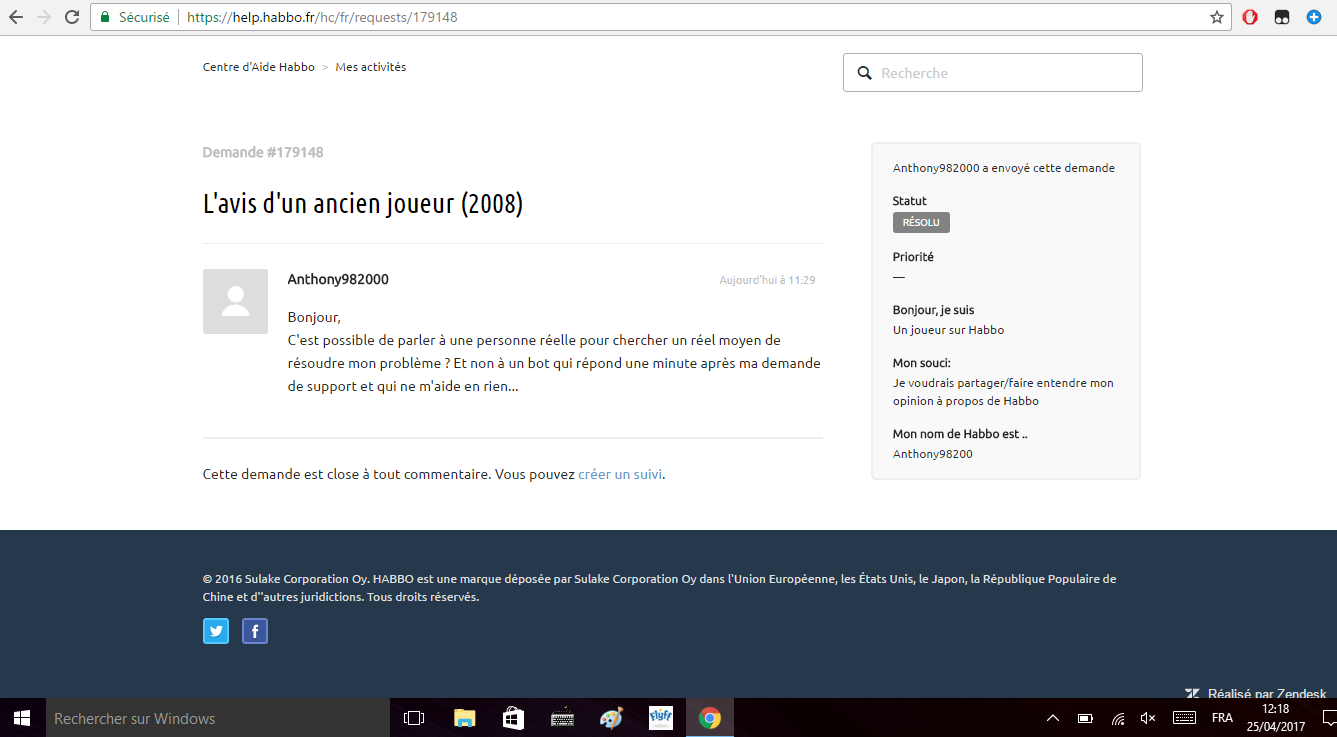Click the Statut label in sidebar

point(910,201)
